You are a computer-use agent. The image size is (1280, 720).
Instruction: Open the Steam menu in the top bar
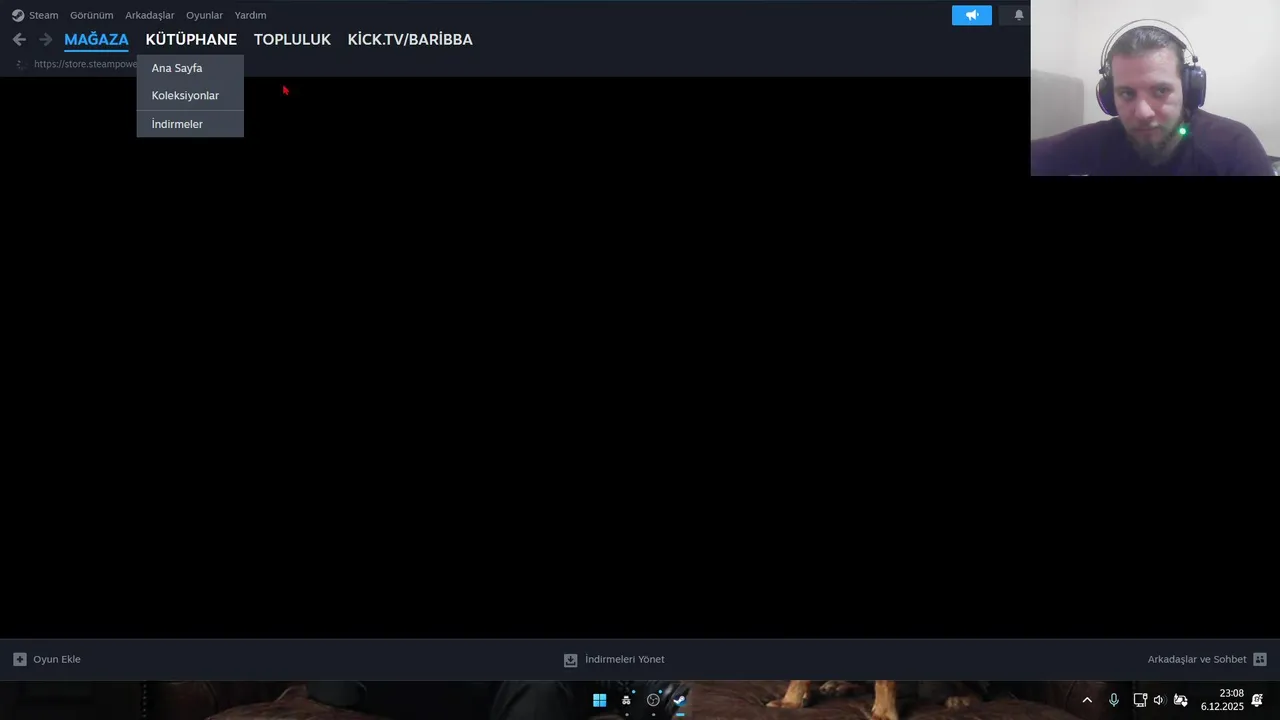[43, 15]
